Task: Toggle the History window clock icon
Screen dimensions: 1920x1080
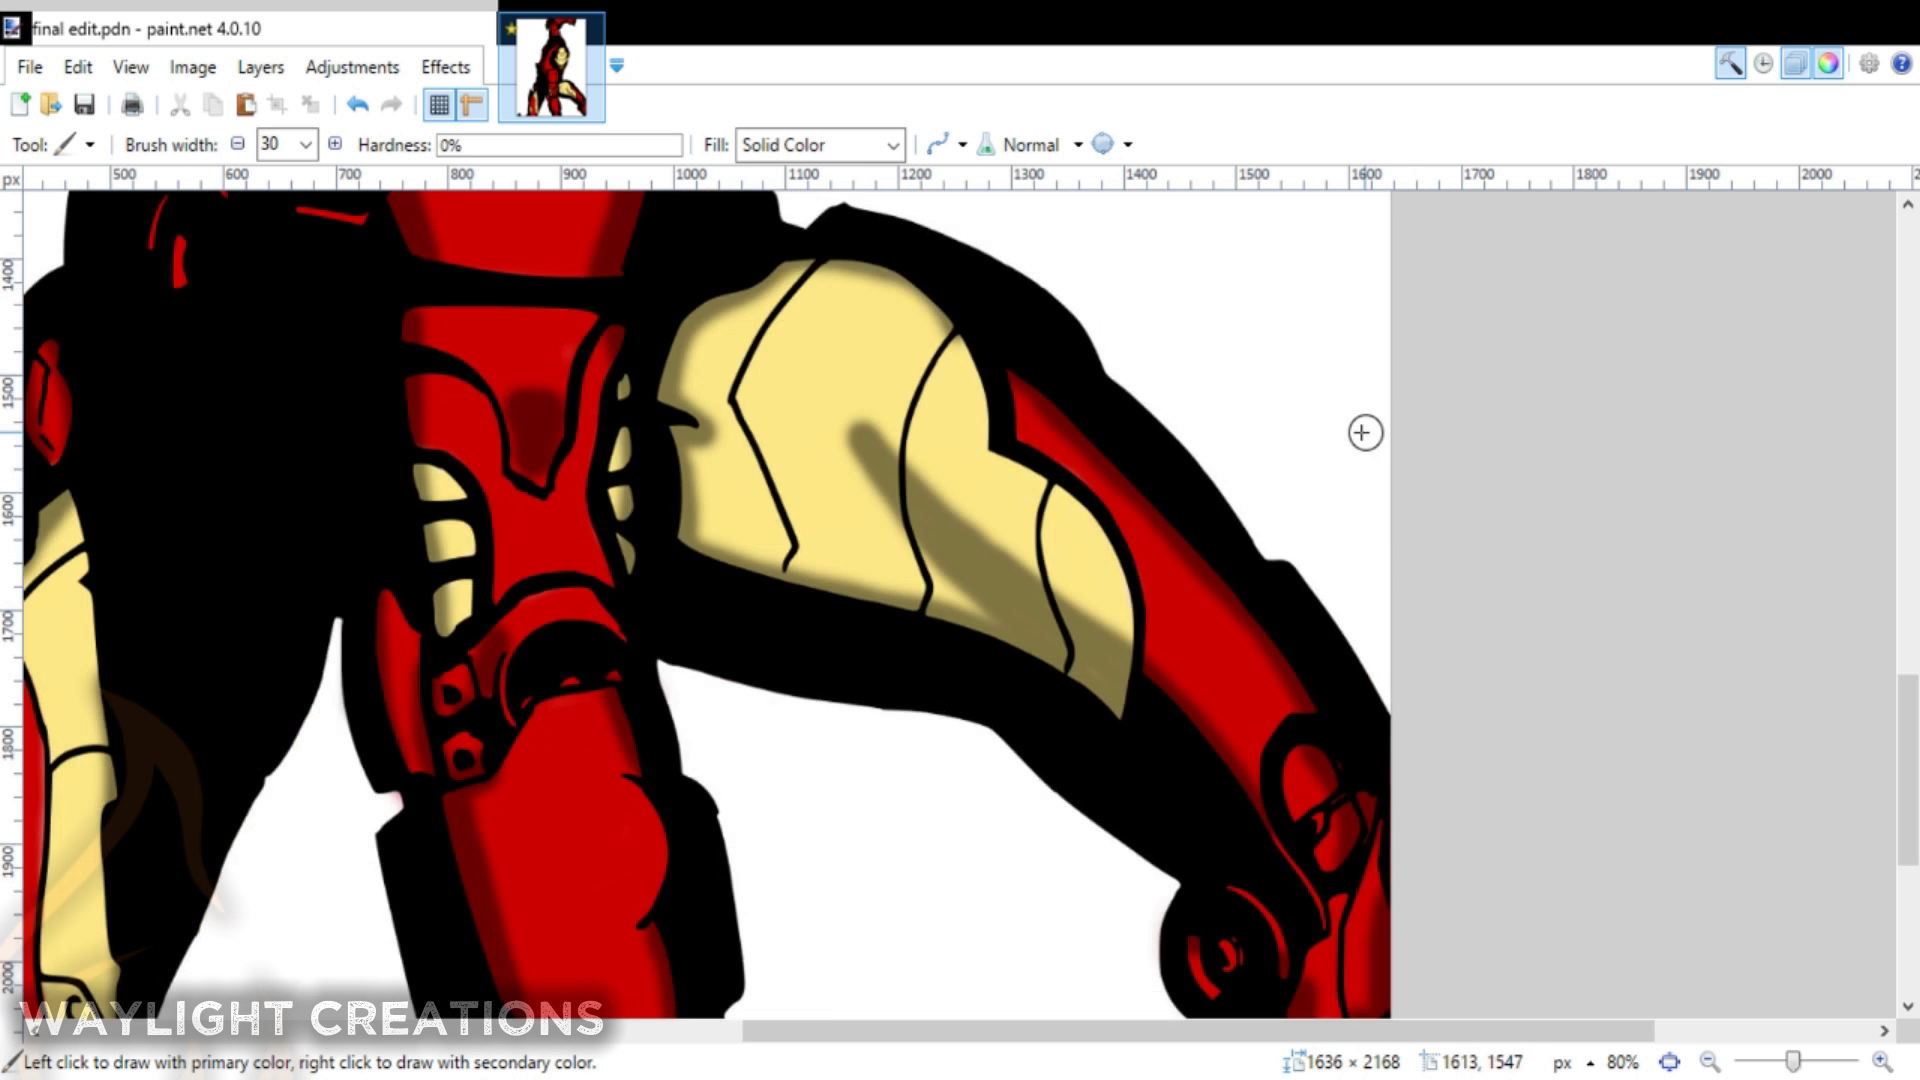Action: [1763, 64]
